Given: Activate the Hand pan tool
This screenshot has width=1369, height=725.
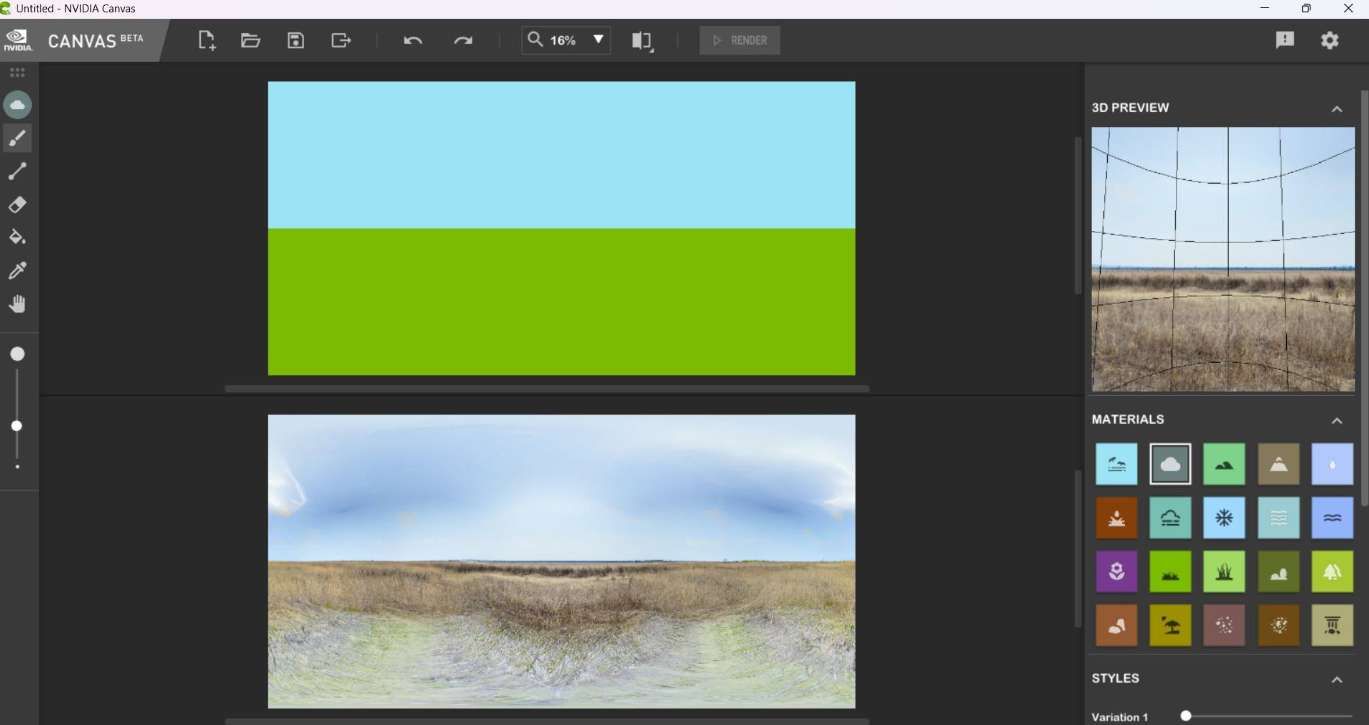Looking at the screenshot, I should 17,303.
